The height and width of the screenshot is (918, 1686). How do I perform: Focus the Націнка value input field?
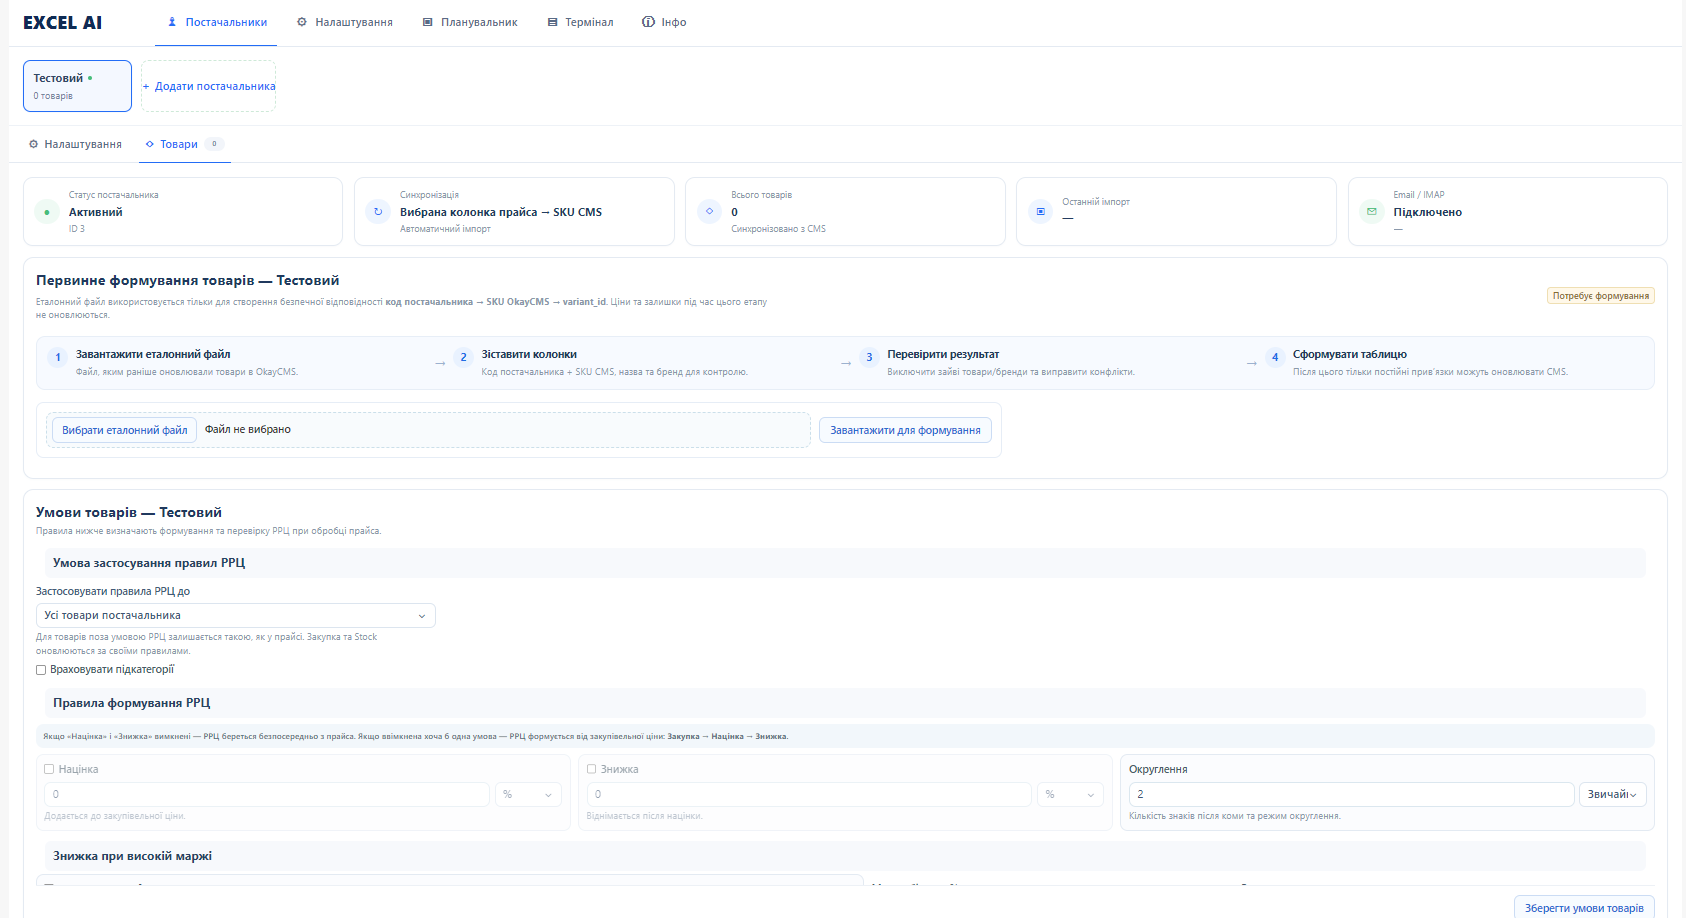pos(267,794)
